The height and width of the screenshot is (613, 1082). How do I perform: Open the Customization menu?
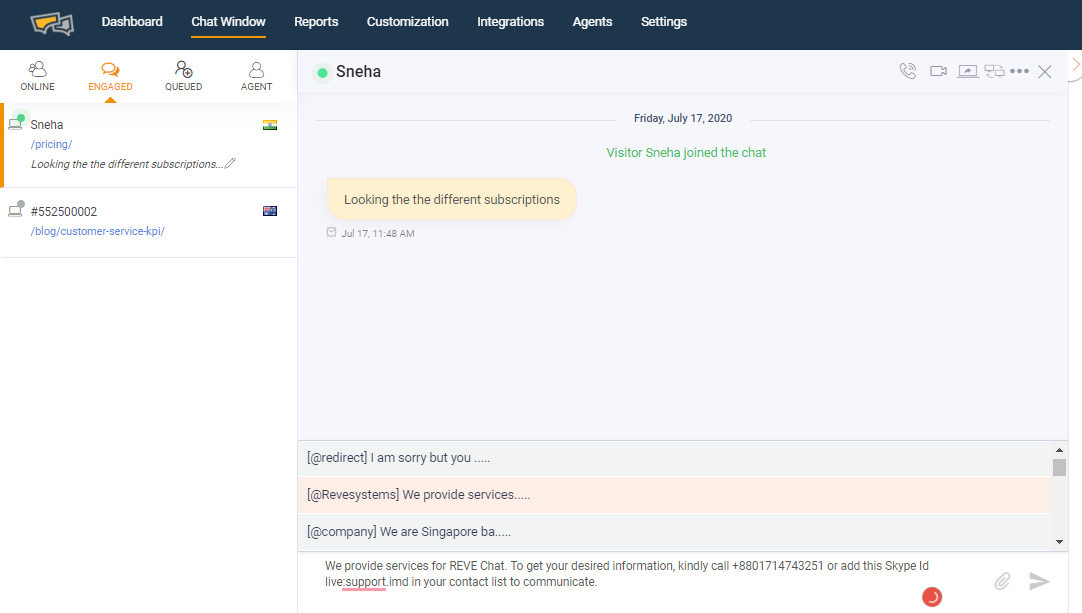coord(408,22)
